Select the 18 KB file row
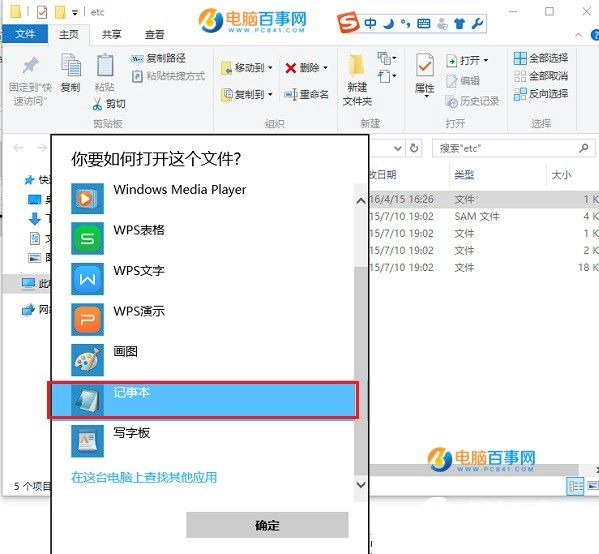Viewport: 599px width, 554px height. (x=484, y=267)
